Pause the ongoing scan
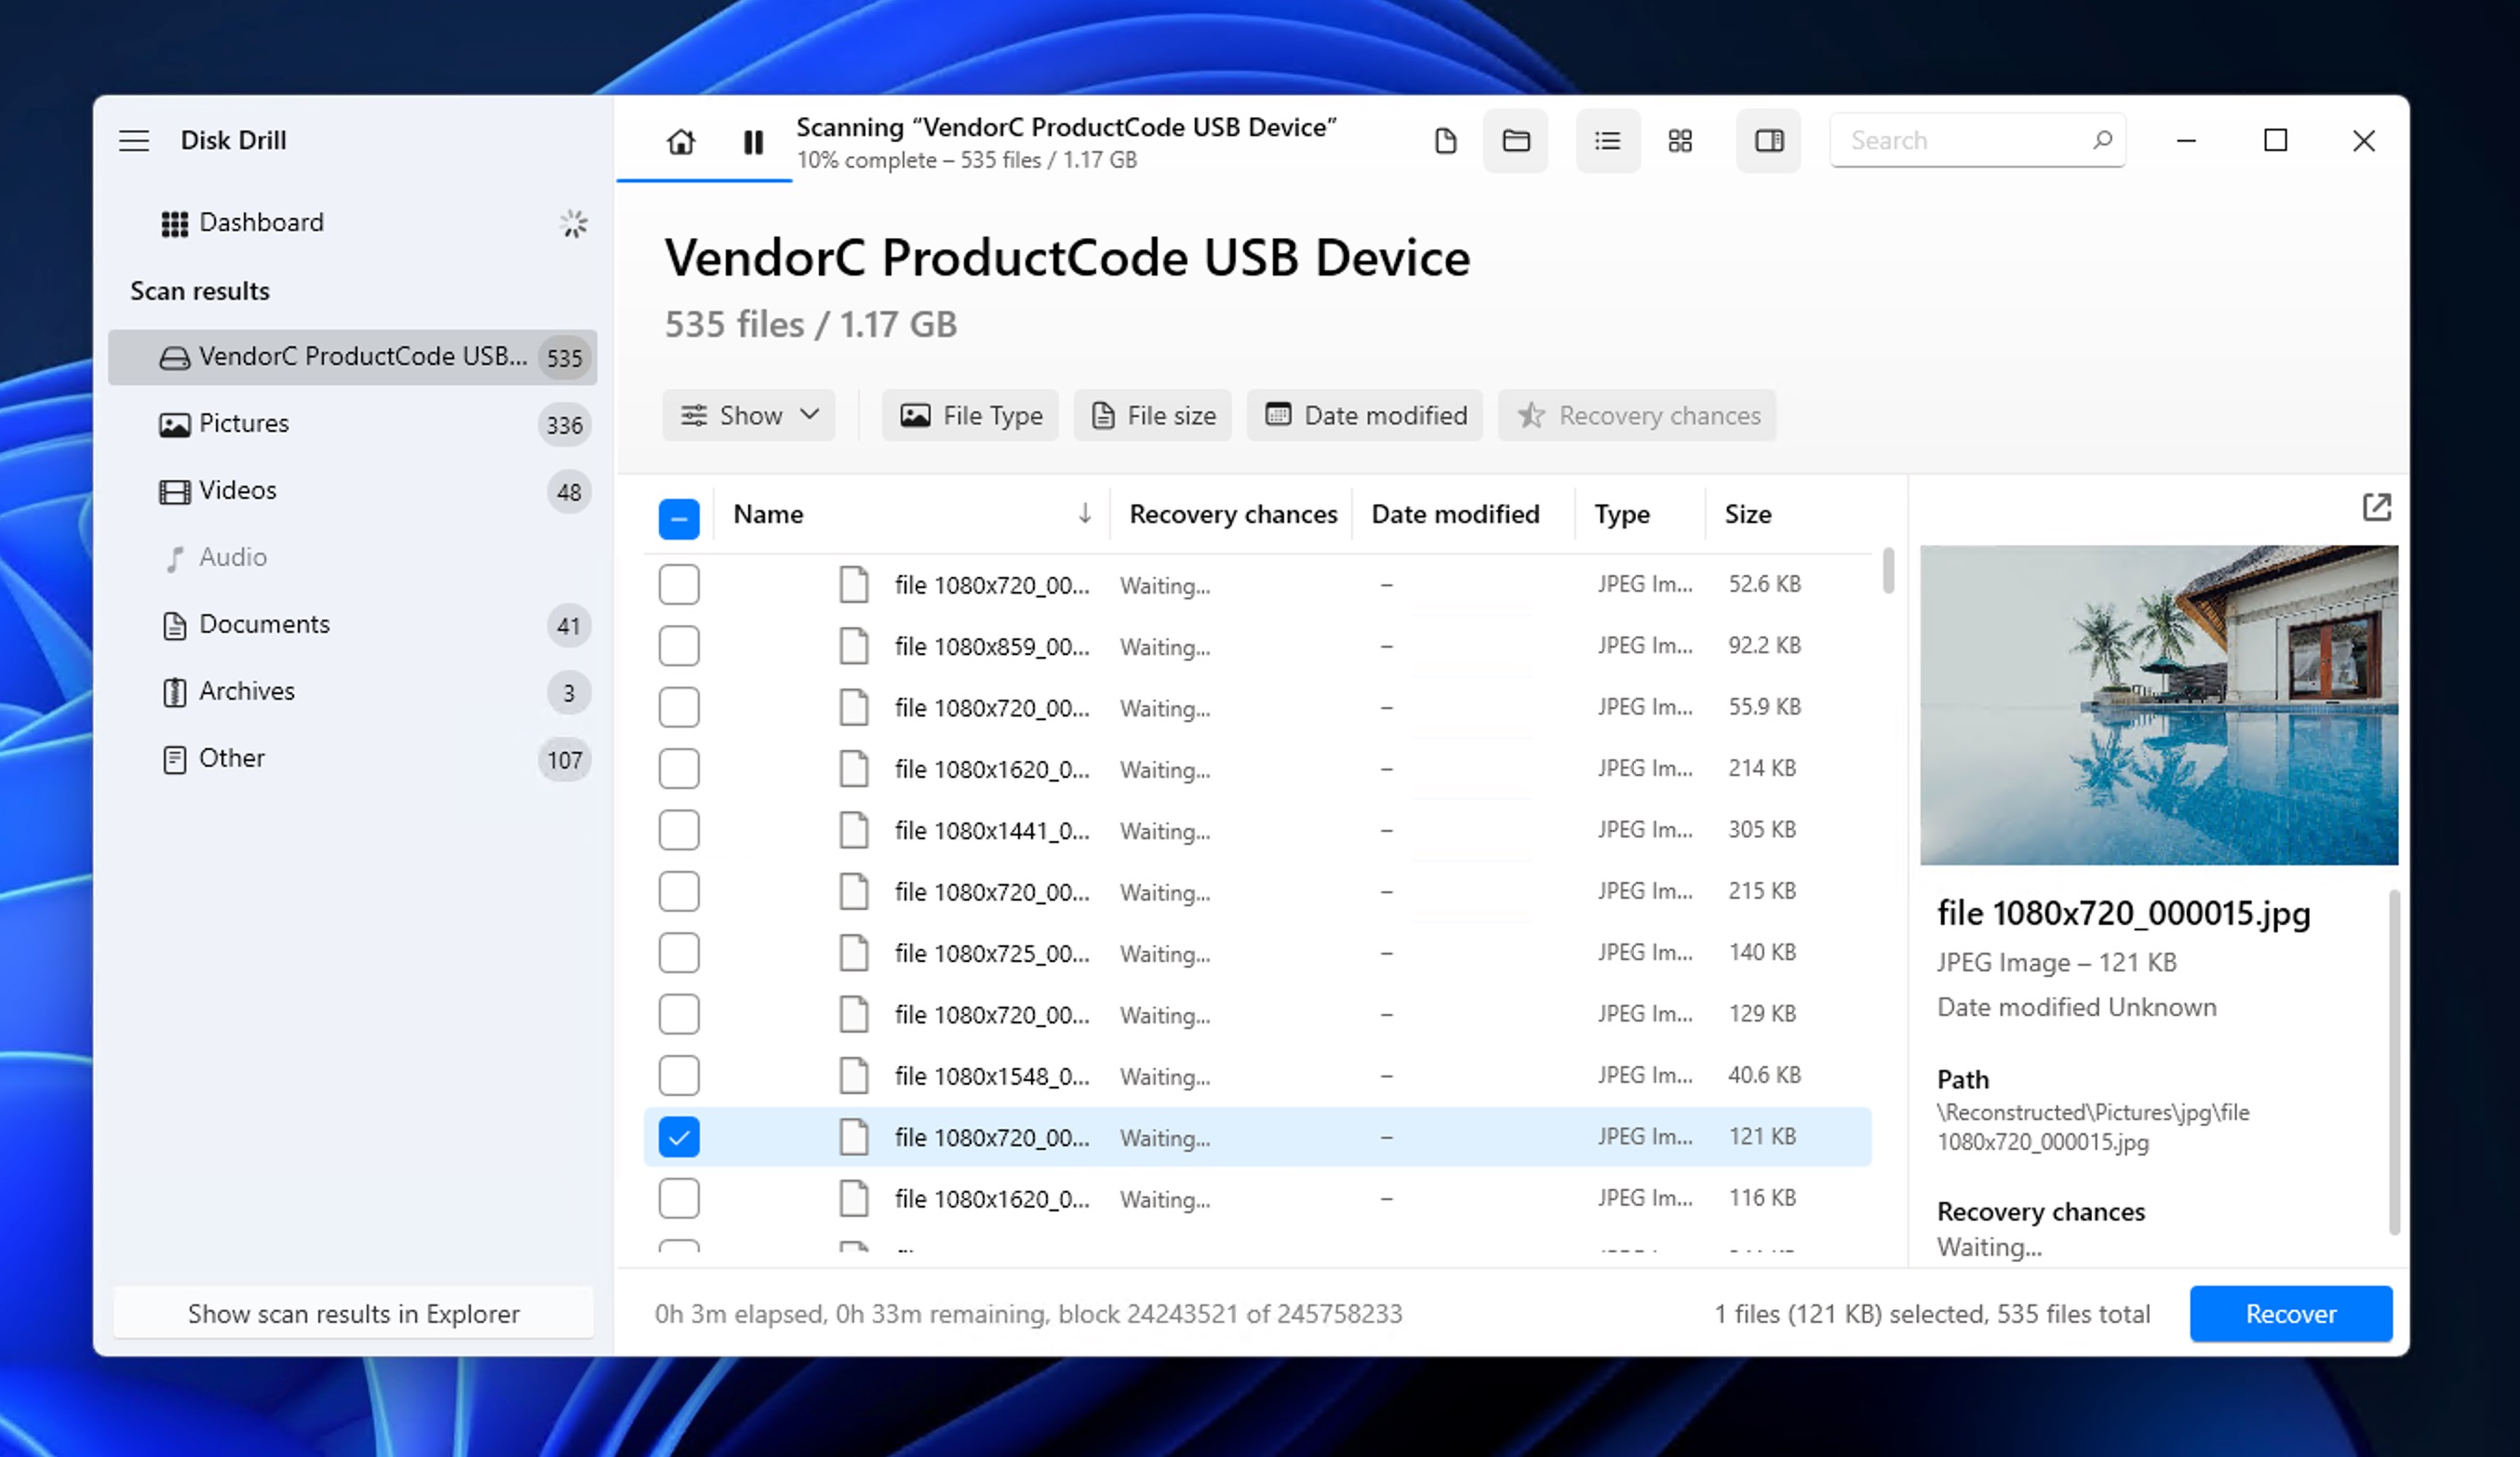Viewport: 2520px width, 1457px height. 754,142
